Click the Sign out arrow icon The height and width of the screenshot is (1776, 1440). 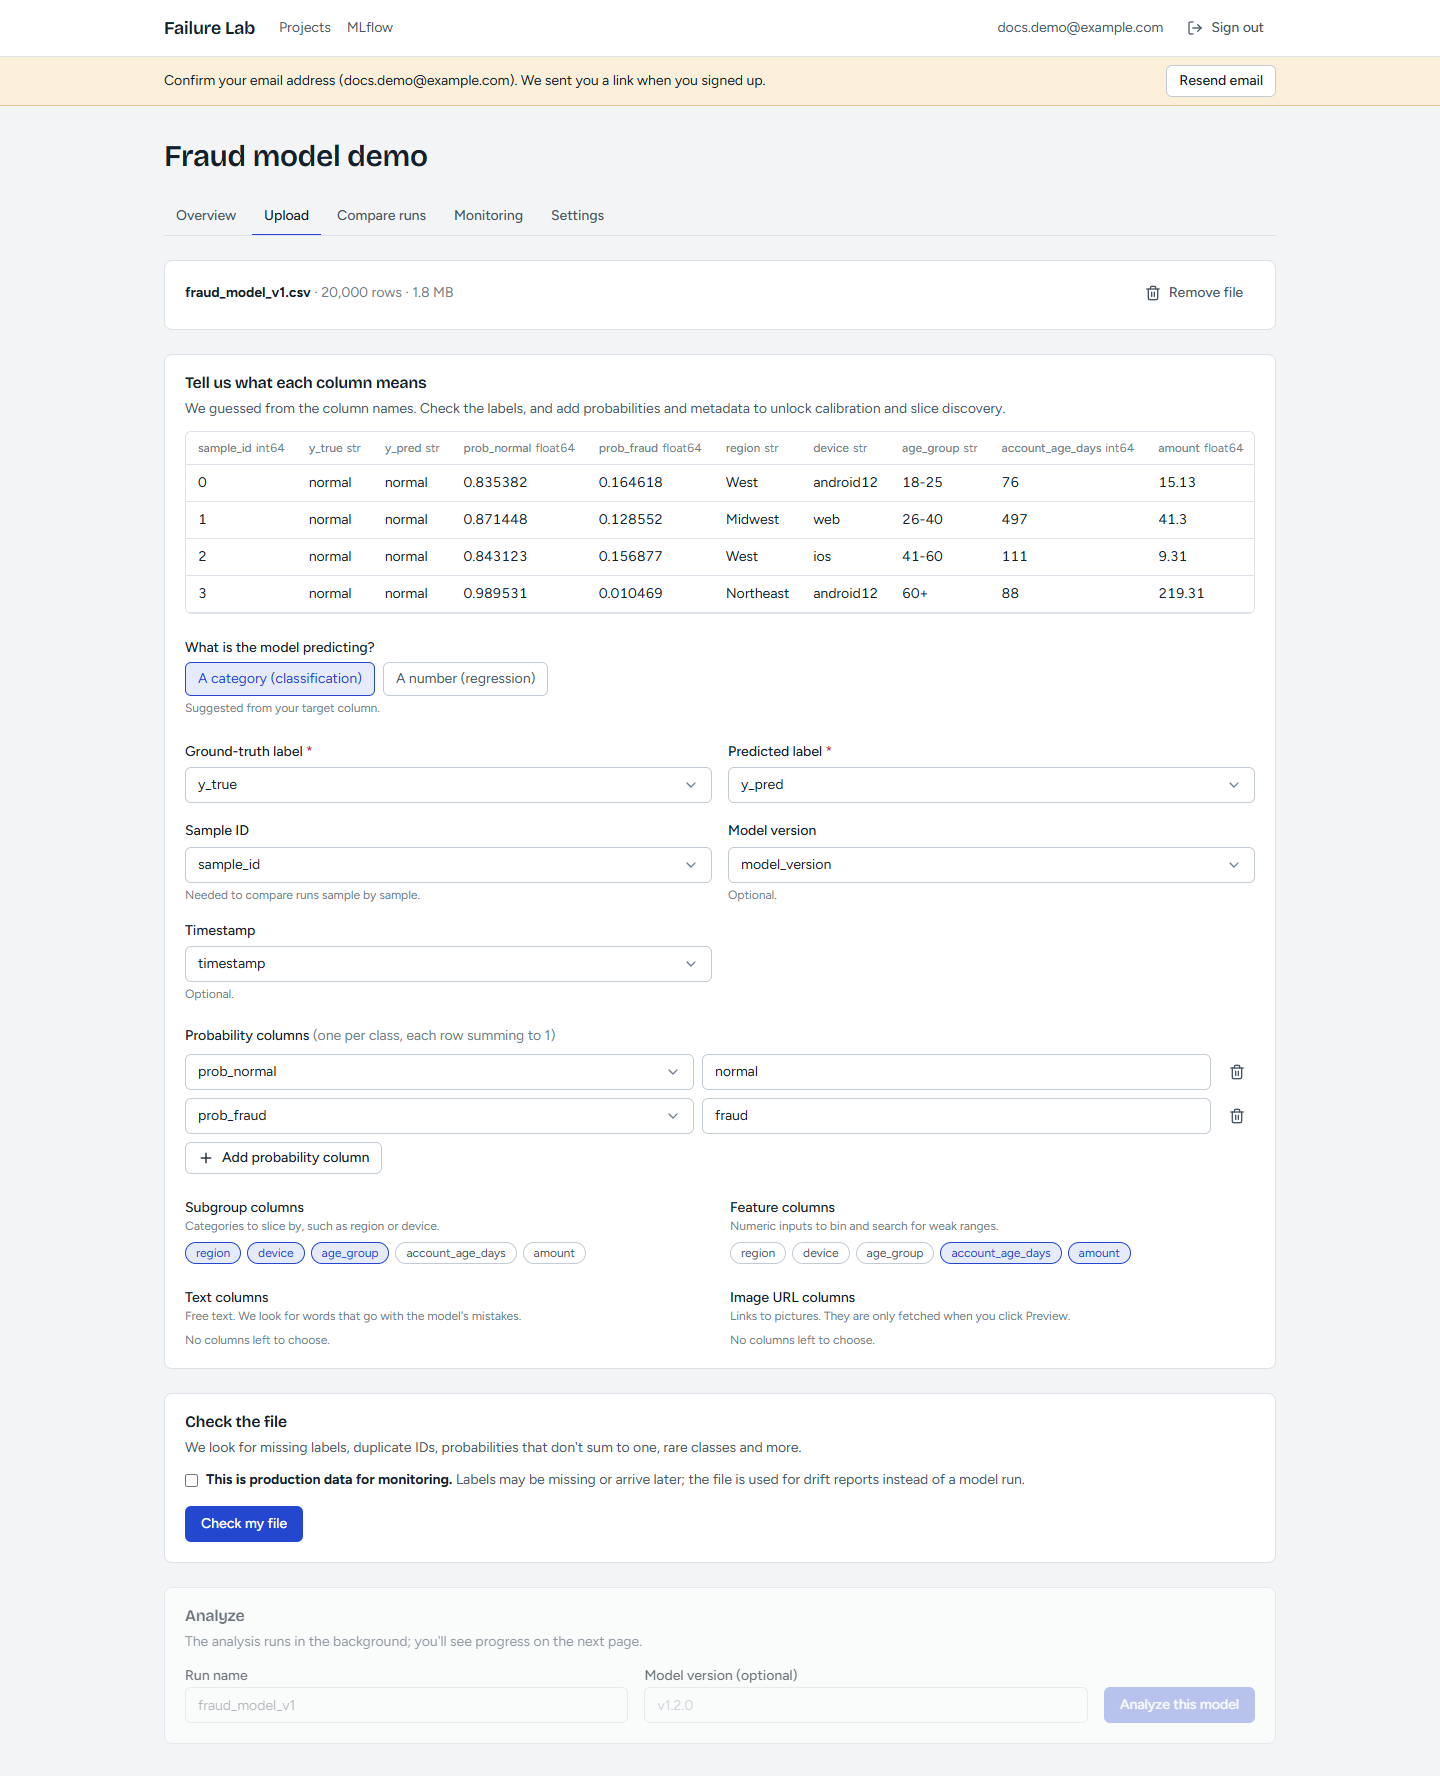[x=1194, y=28]
